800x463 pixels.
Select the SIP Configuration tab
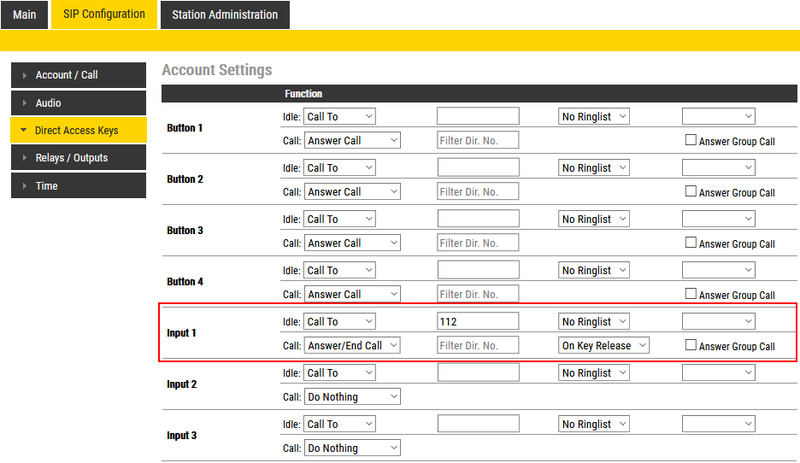click(x=104, y=14)
